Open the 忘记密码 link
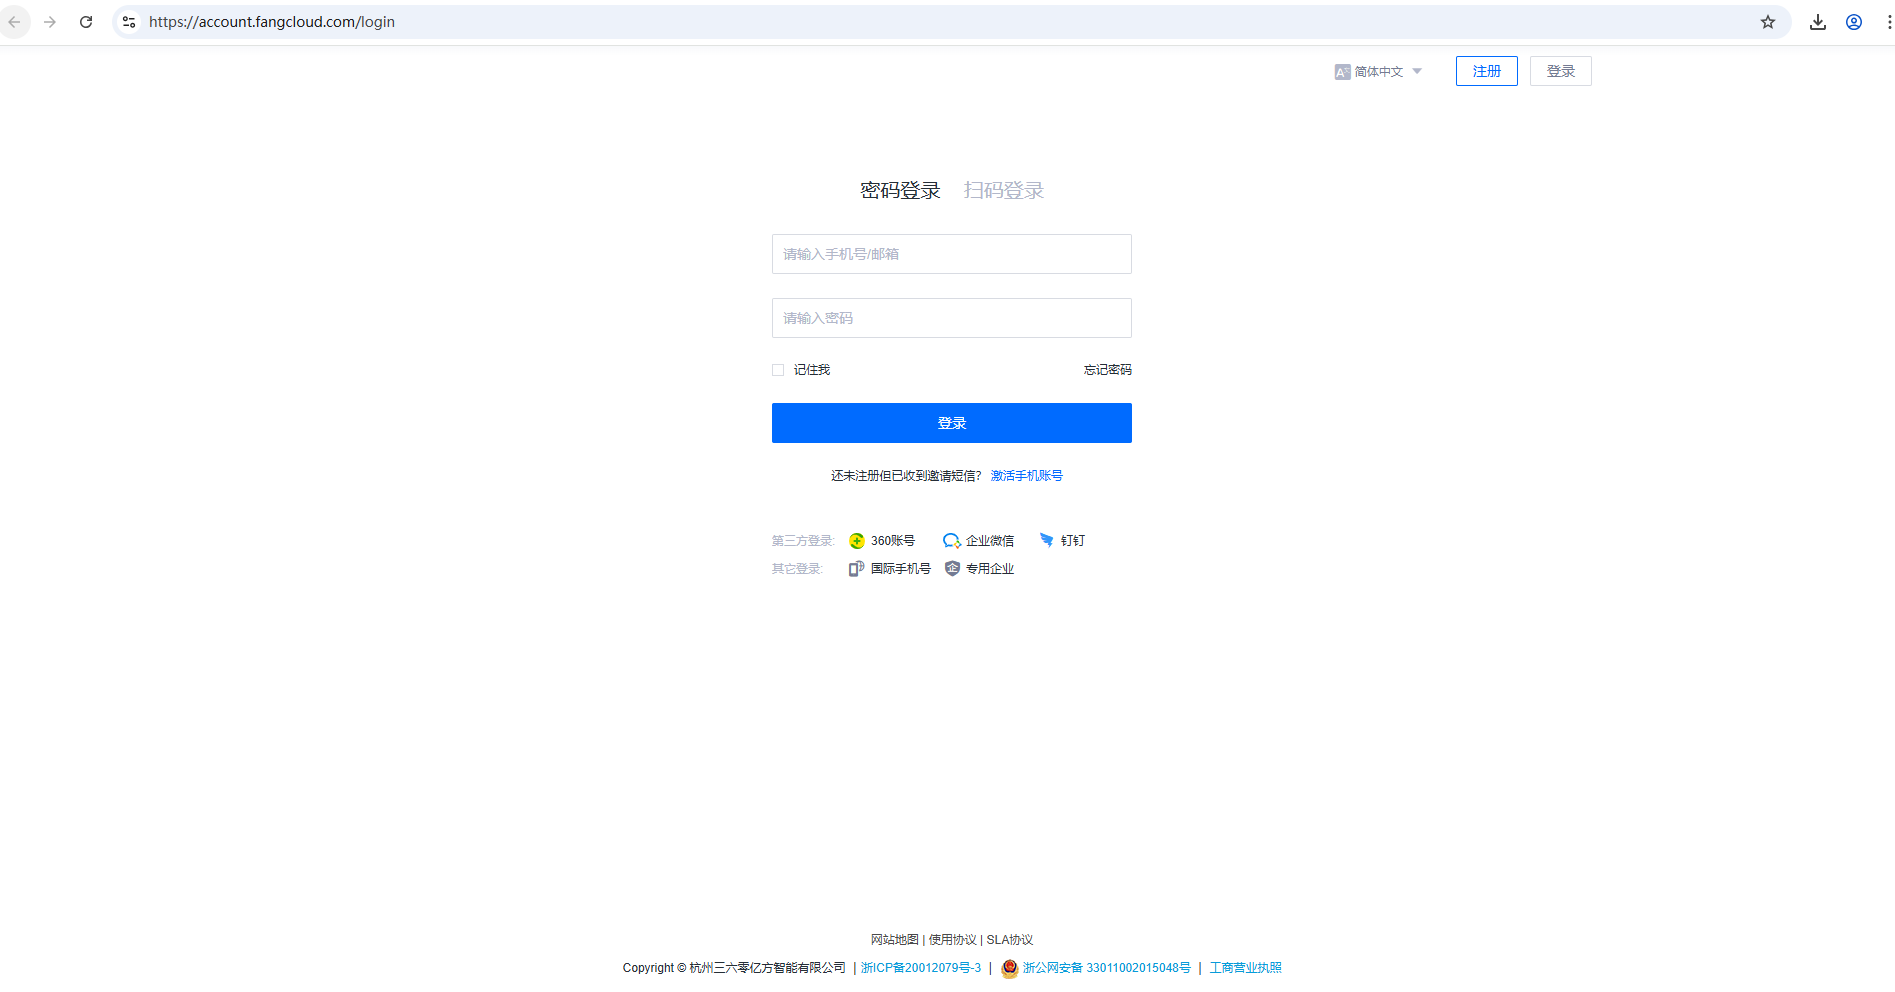 [1106, 369]
